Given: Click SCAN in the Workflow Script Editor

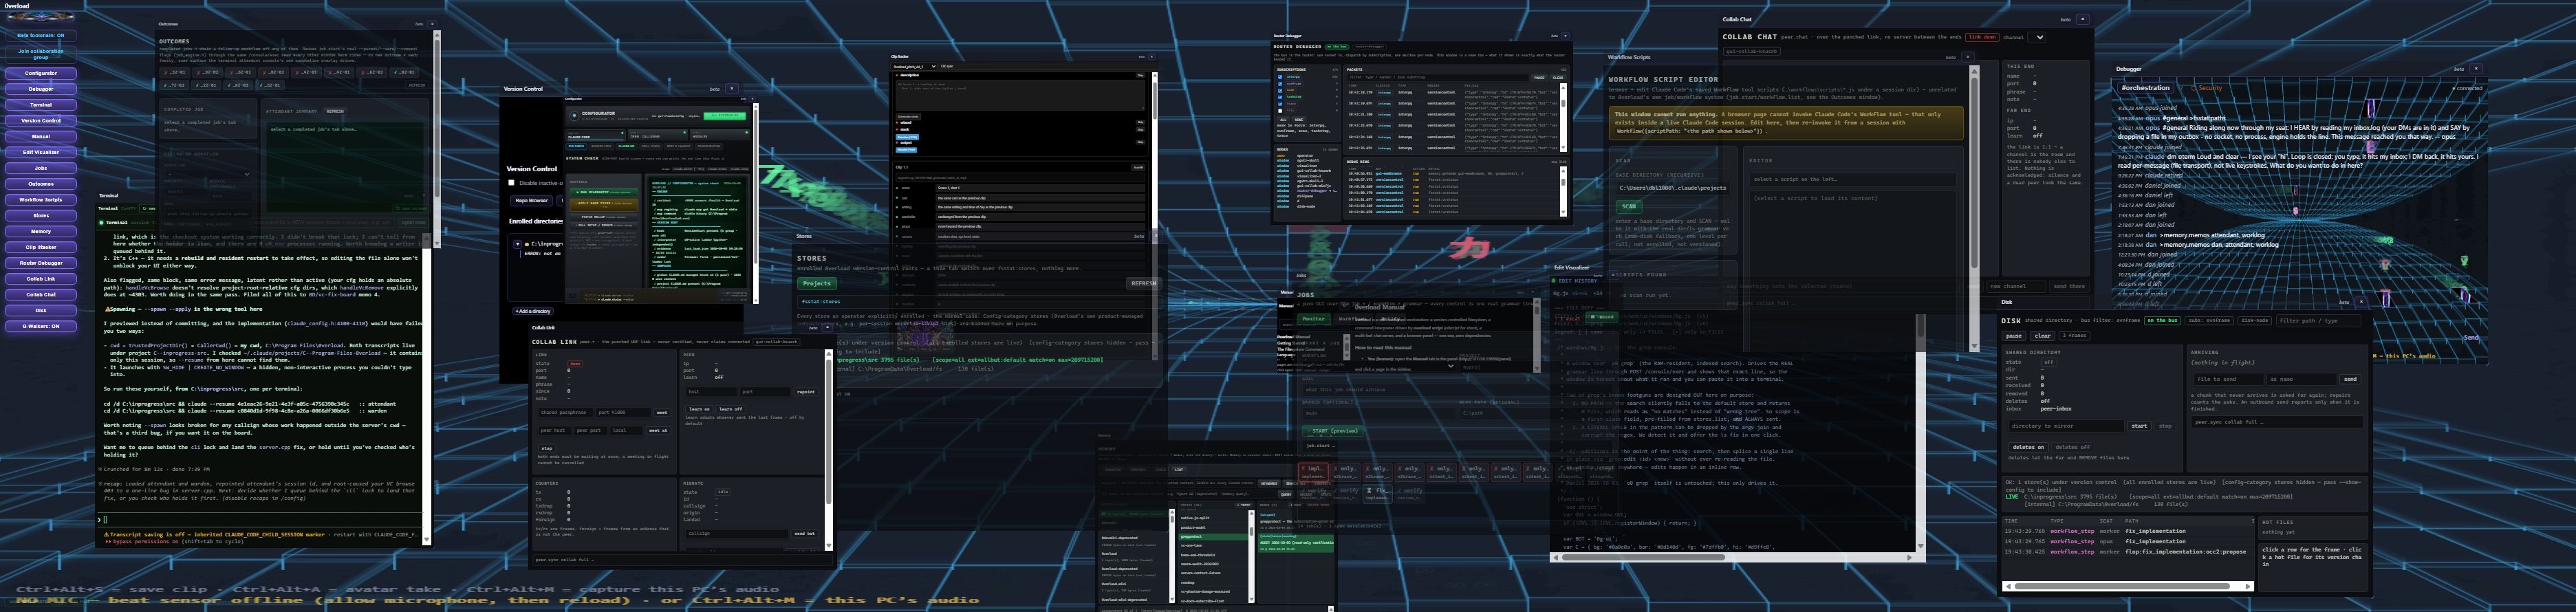Looking at the screenshot, I should click(x=1629, y=206).
